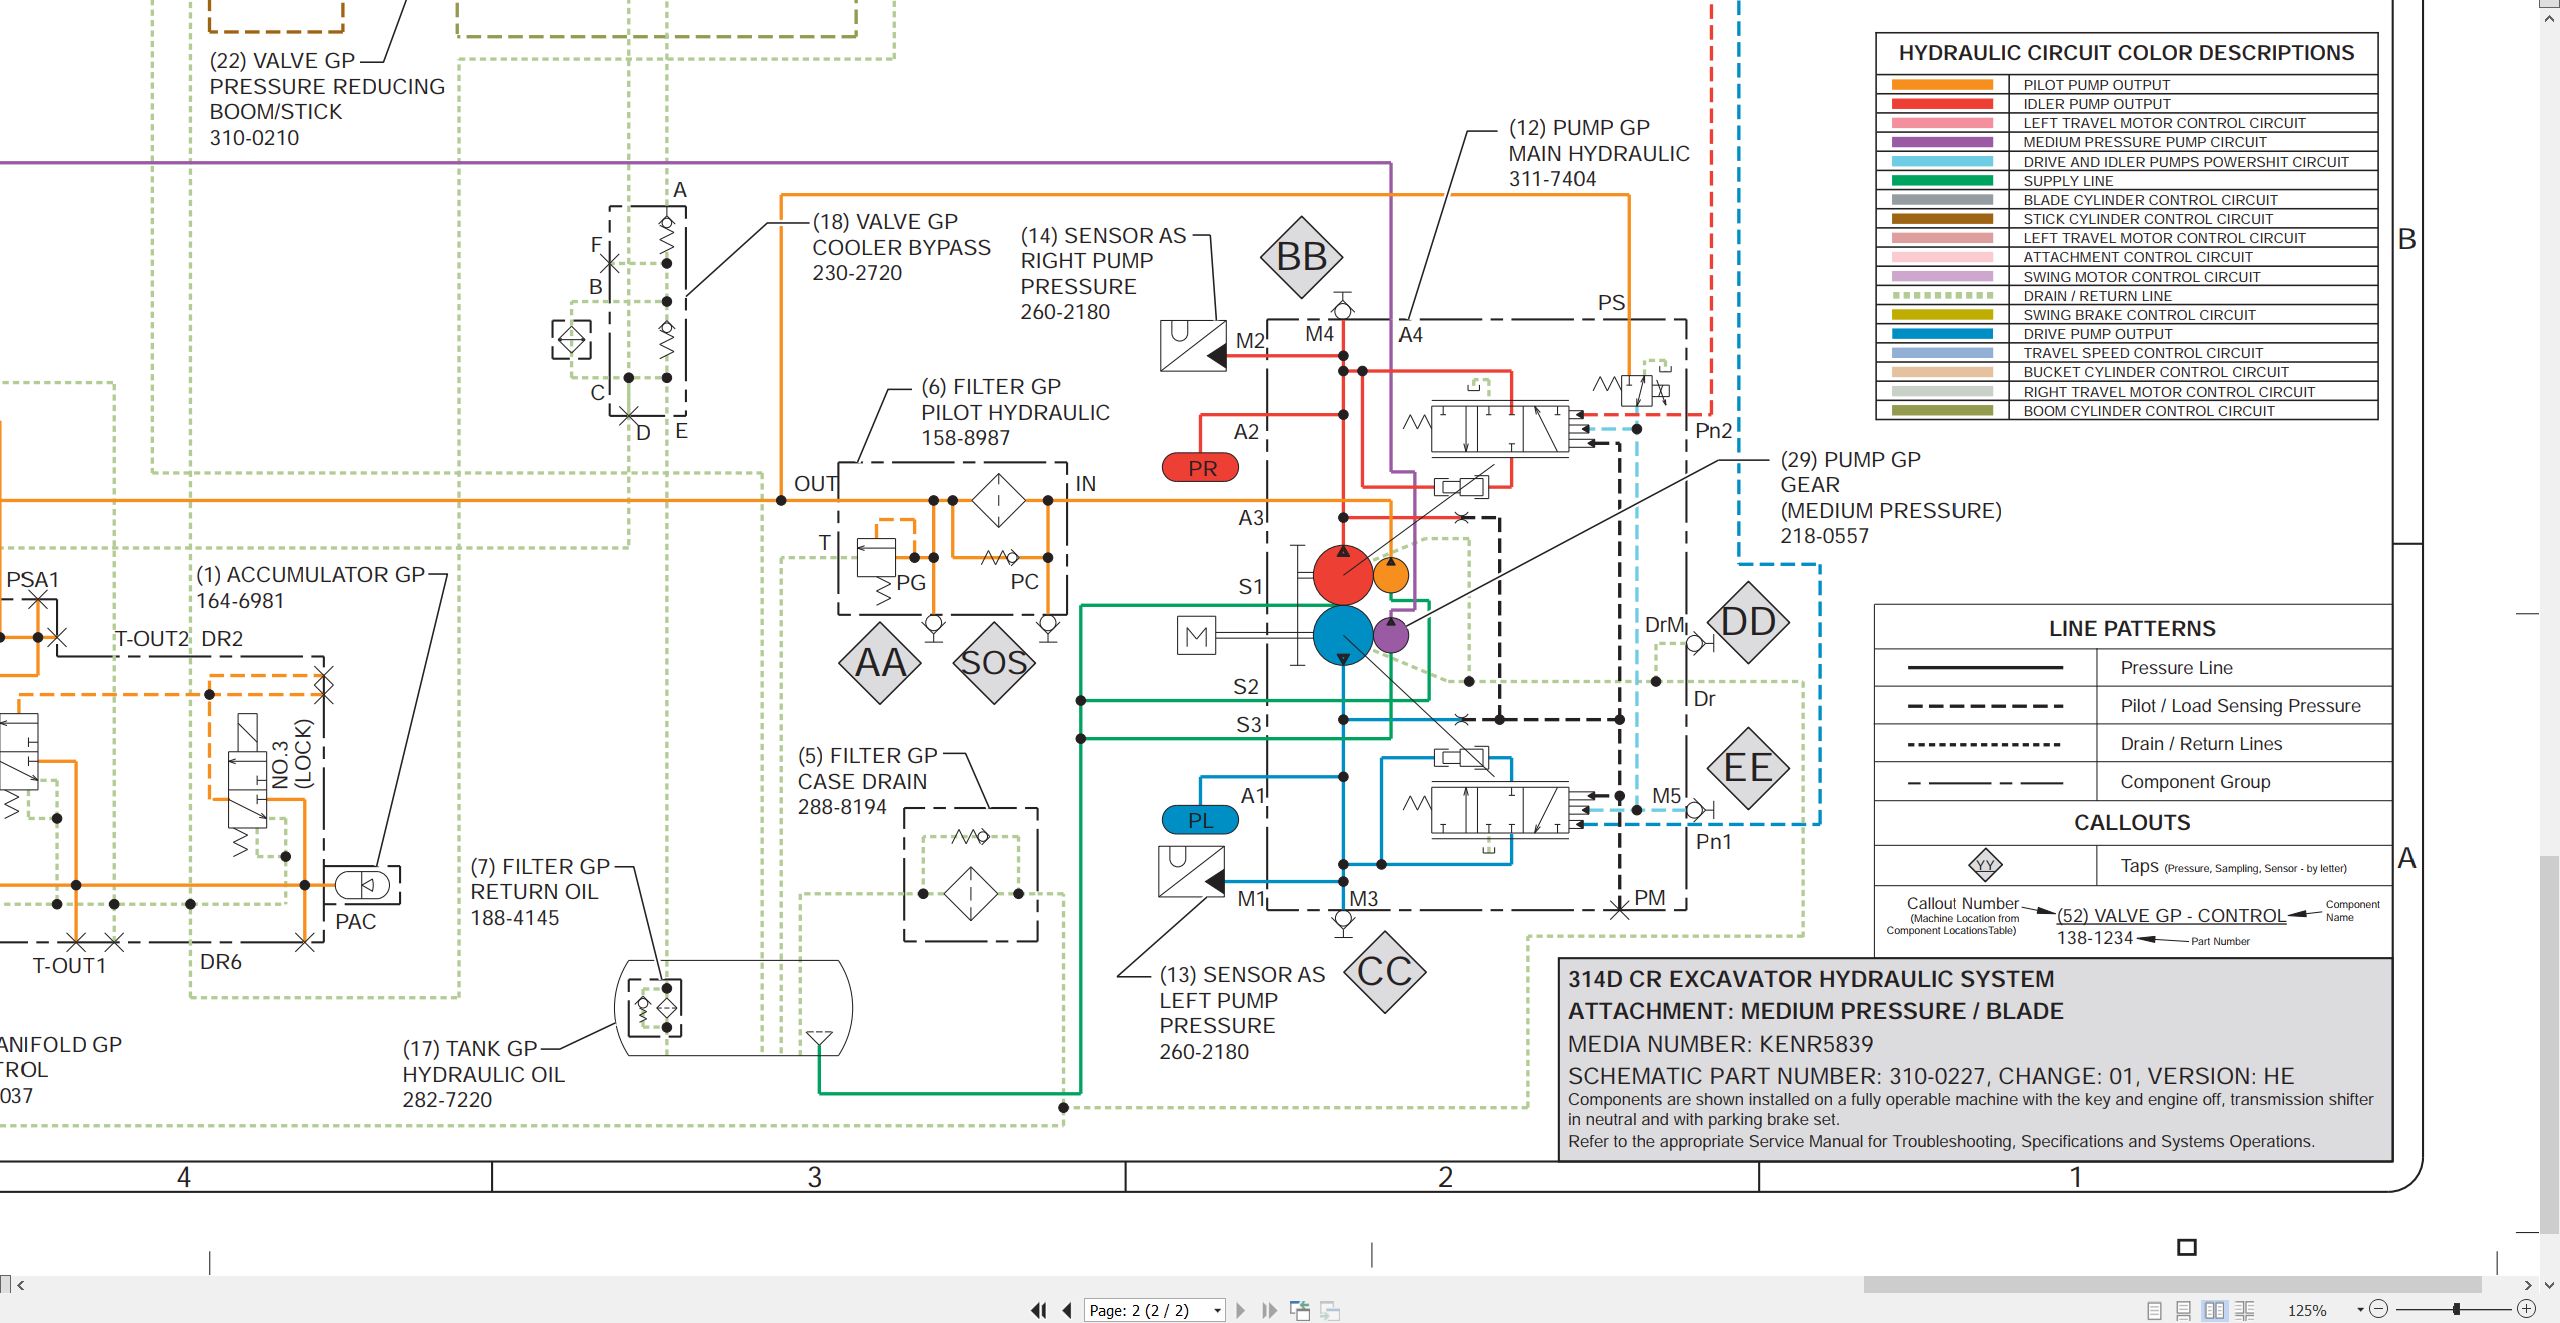
Task: Click the M motor box symbol
Action: coord(1197,635)
